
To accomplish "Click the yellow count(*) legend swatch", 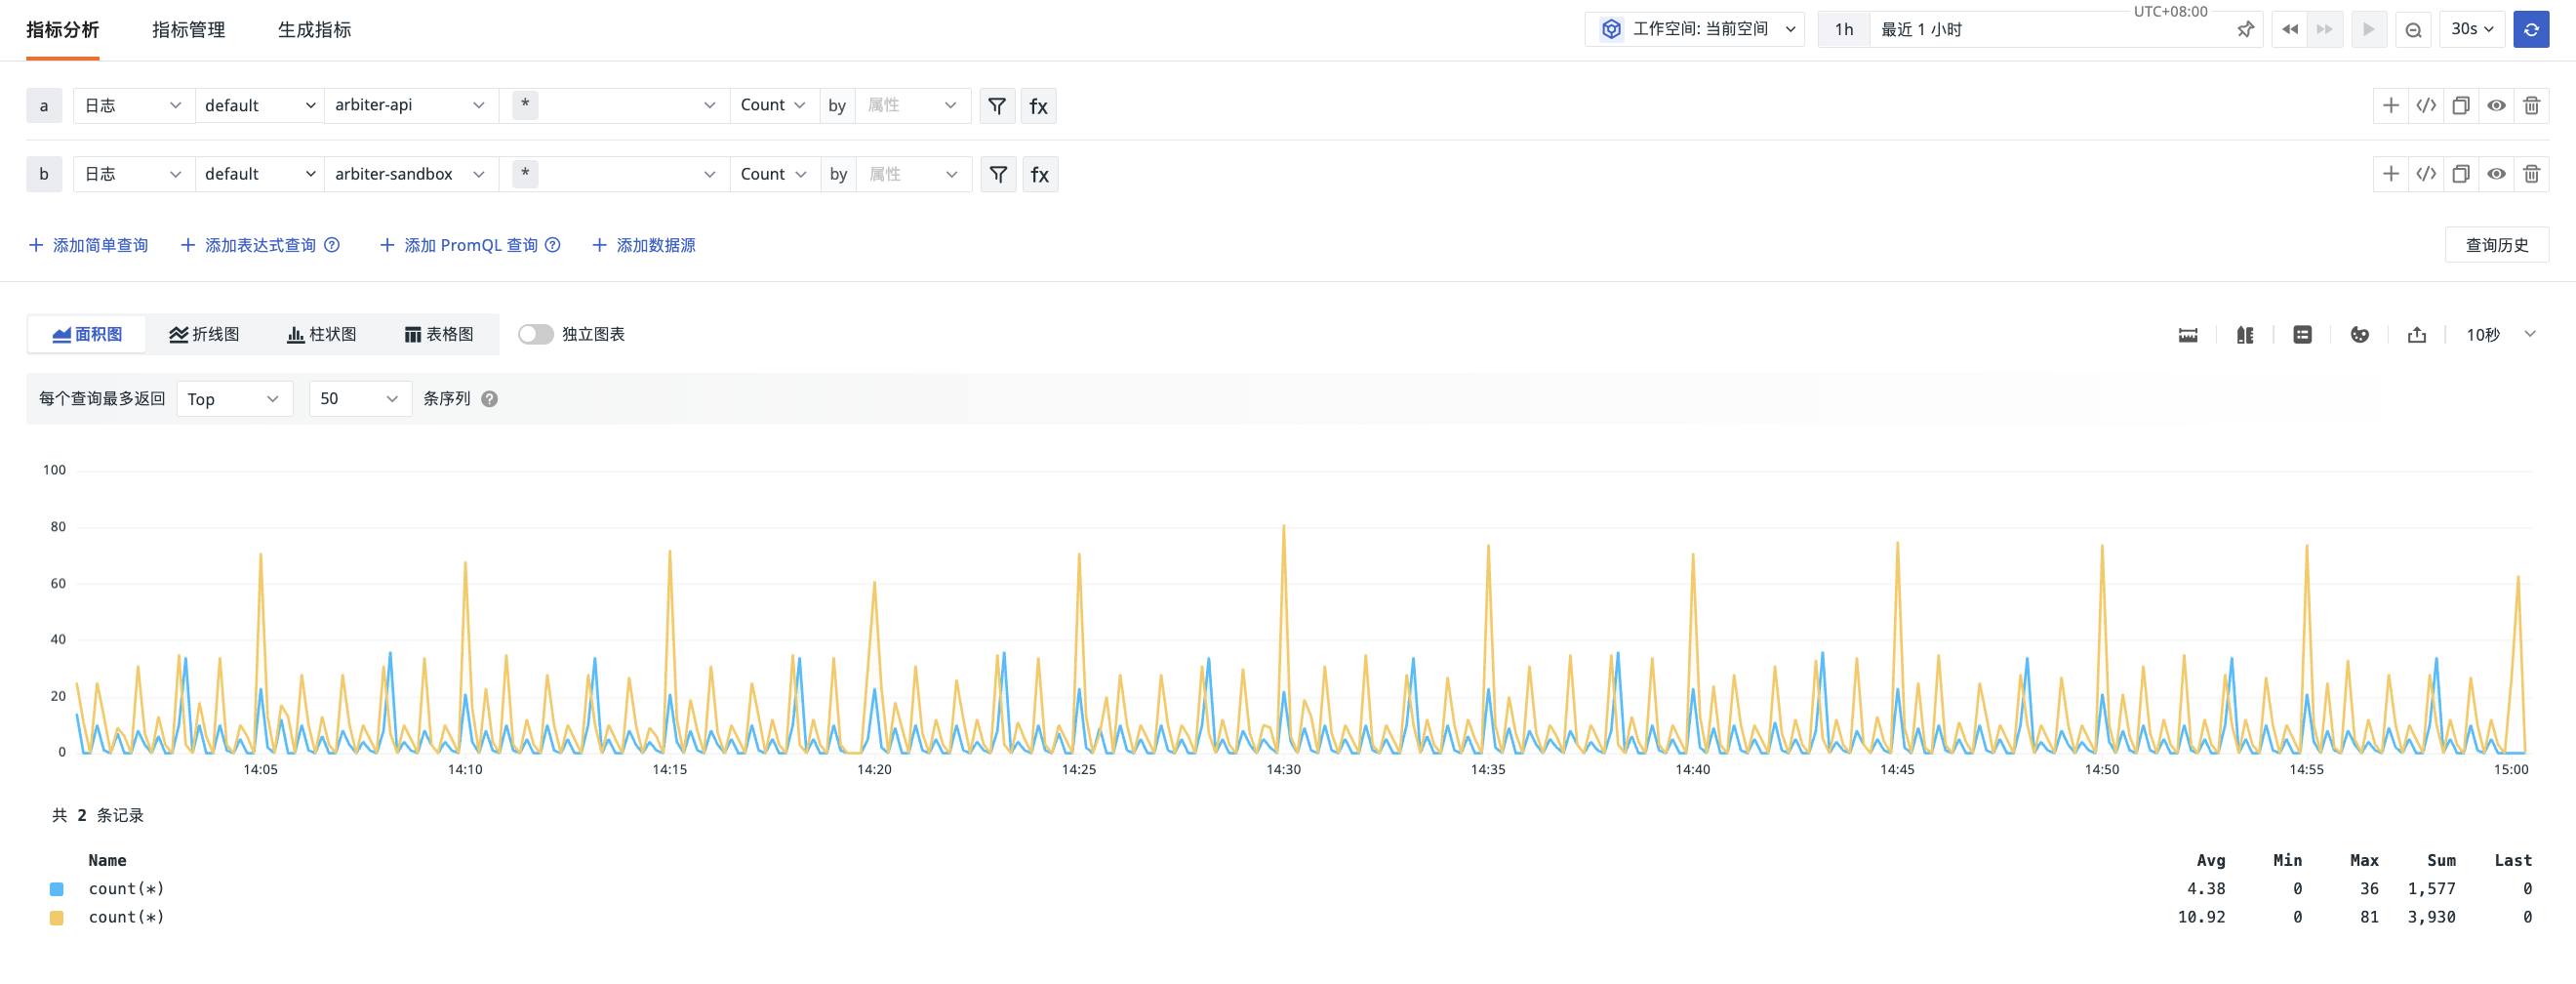I will [57, 918].
